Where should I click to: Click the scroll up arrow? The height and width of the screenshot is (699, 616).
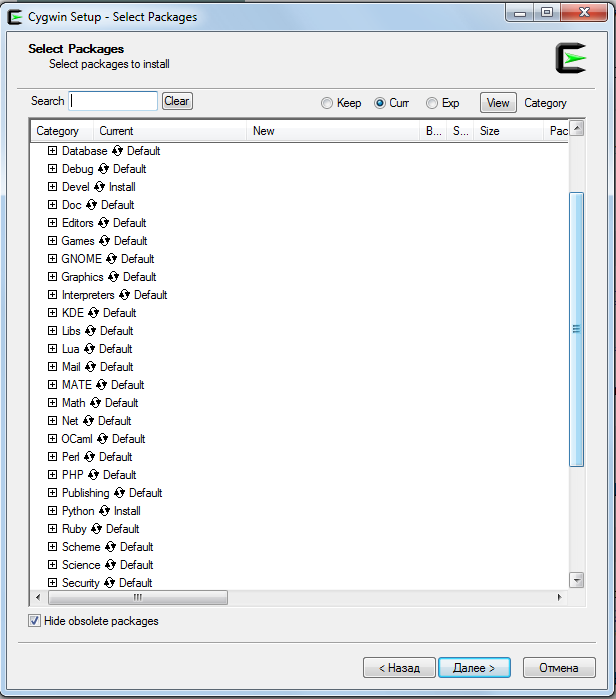click(576, 128)
